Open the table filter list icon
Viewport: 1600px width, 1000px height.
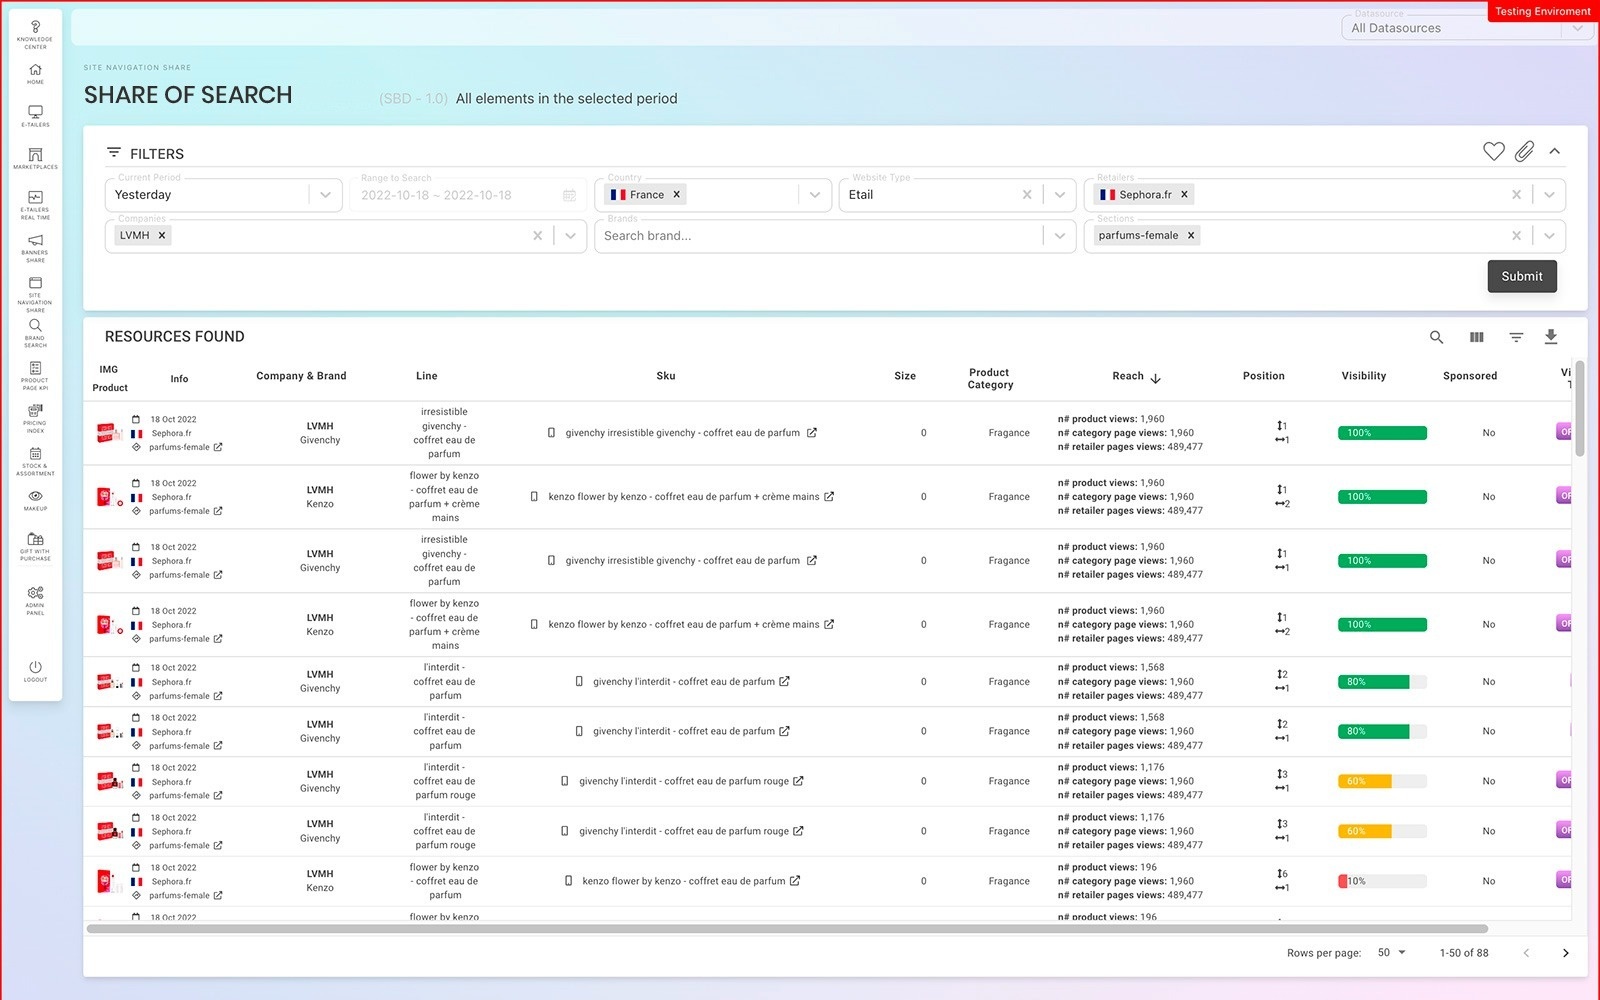pos(1516,337)
